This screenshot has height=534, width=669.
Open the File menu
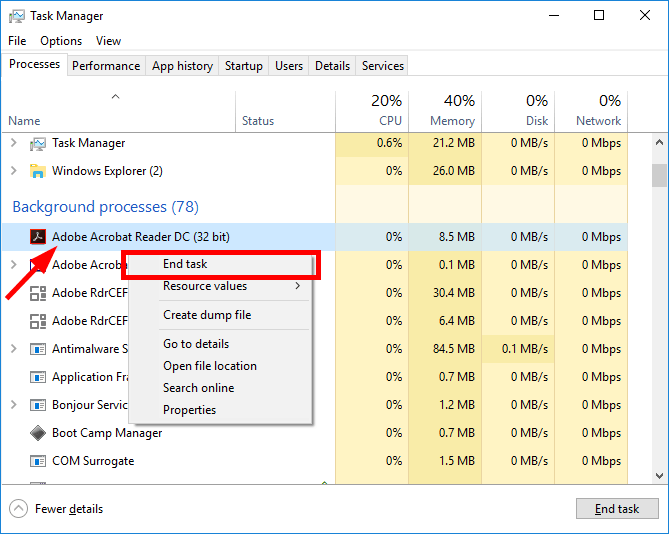pyautogui.click(x=17, y=41)
